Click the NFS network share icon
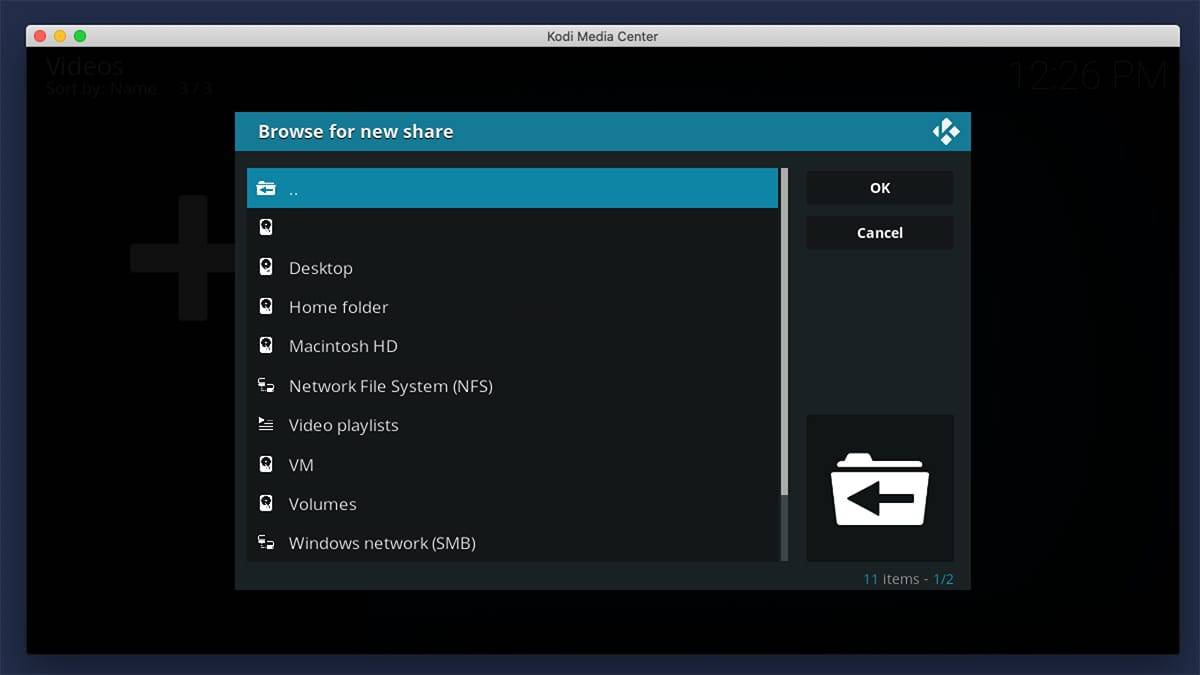This screenshot has width=1200, height=675. click(x=266, y=386)
